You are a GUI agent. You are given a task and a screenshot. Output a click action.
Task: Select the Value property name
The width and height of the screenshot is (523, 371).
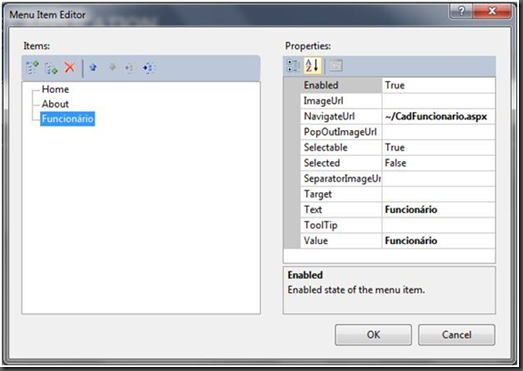click(341, 241)
